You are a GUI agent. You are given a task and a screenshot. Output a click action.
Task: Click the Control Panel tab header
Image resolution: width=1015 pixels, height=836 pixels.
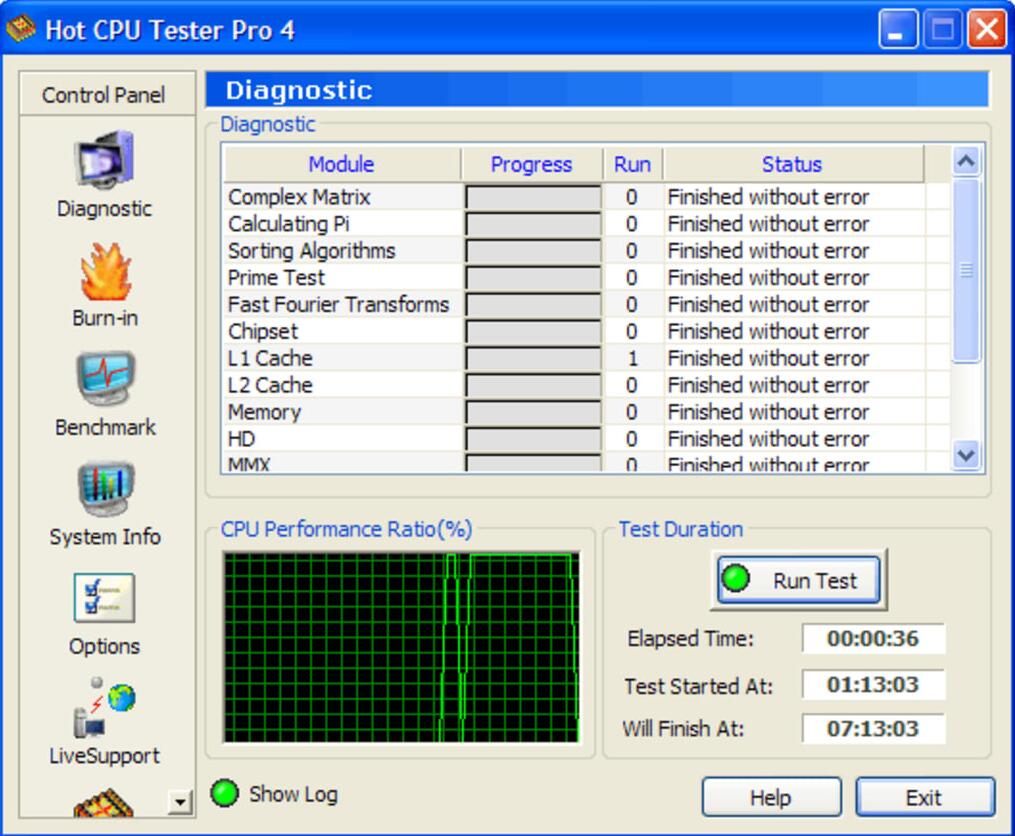point(104,95)
